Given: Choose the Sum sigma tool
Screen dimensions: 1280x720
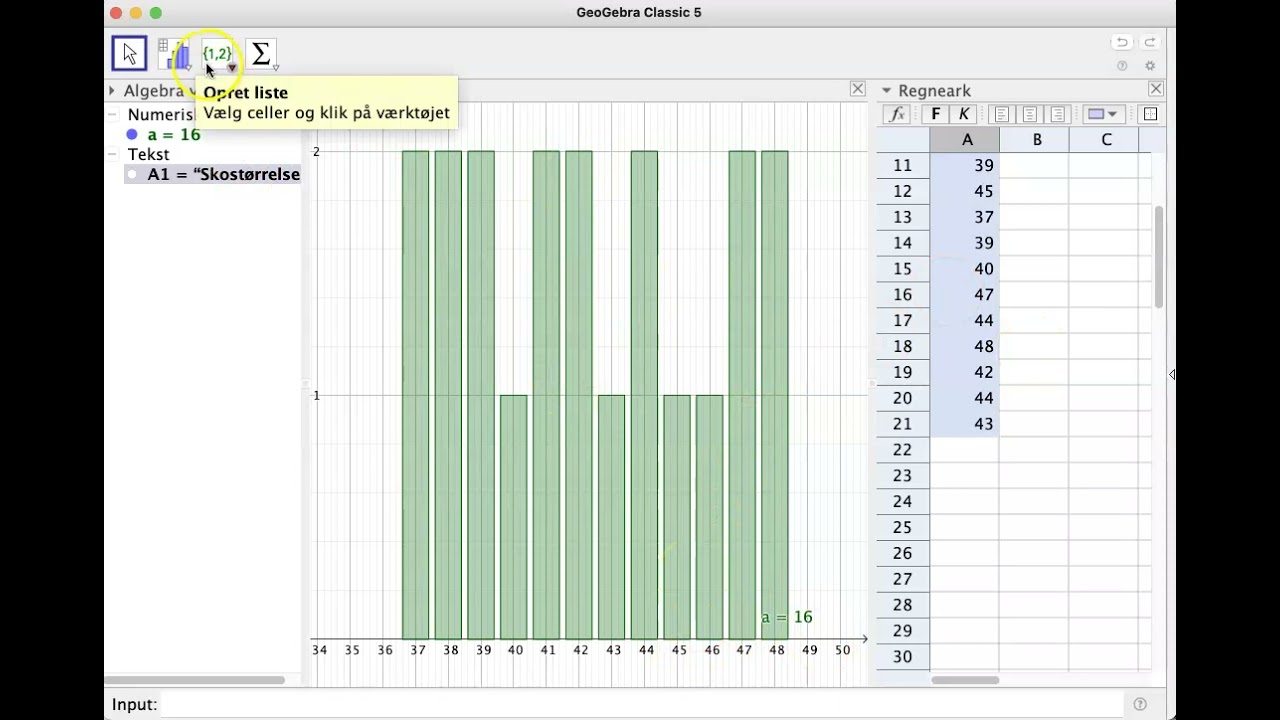Looking at the screenshot, I should tap(261, 54).
